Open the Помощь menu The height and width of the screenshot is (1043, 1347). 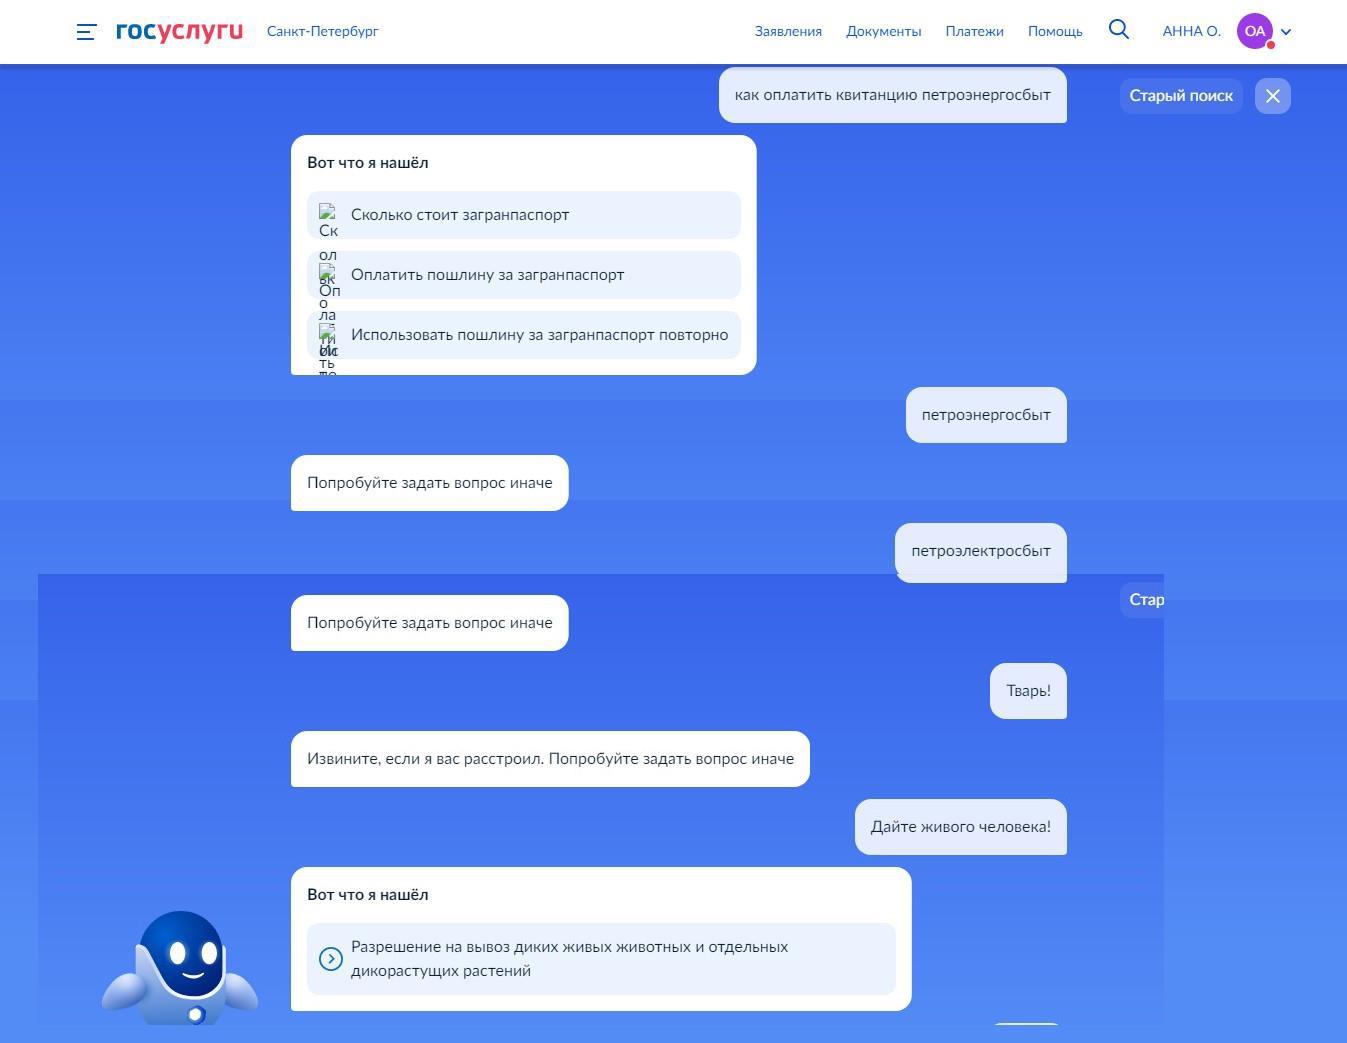[1055, 31]
